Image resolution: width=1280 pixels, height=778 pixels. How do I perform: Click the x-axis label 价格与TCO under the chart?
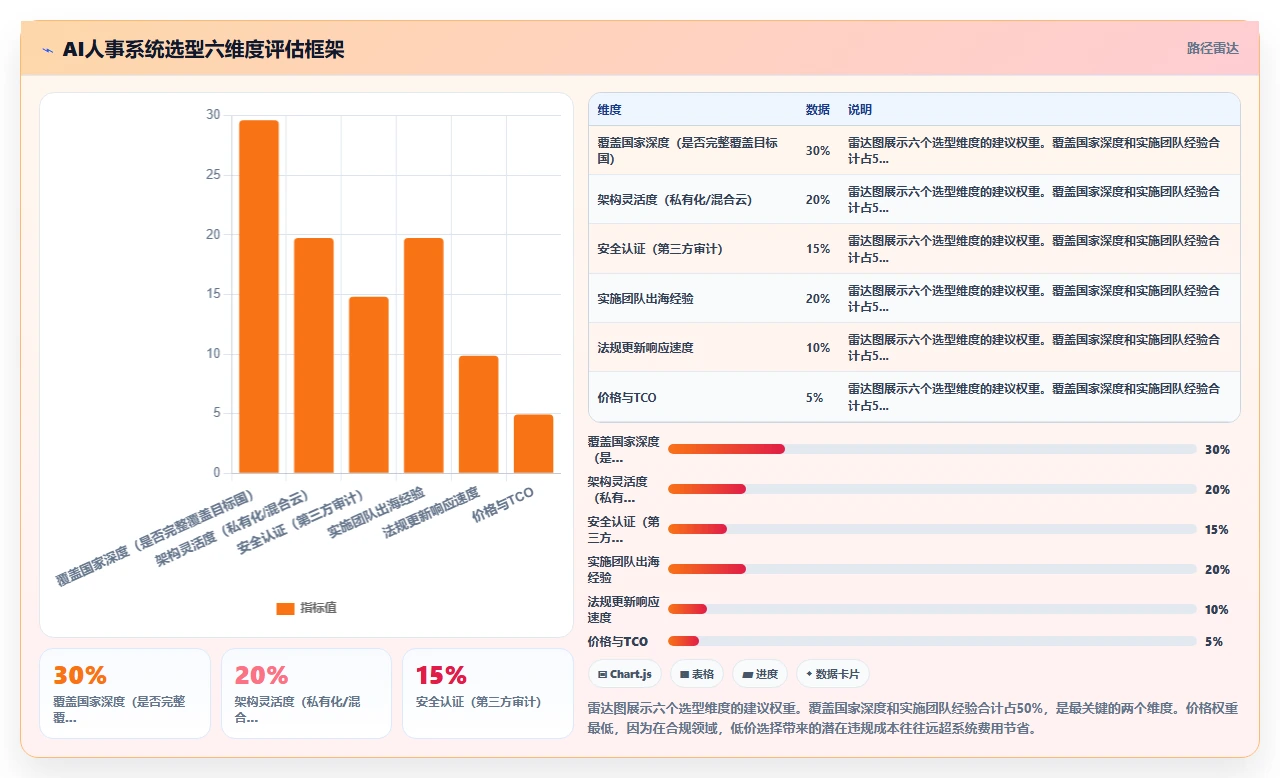point(503,505)
